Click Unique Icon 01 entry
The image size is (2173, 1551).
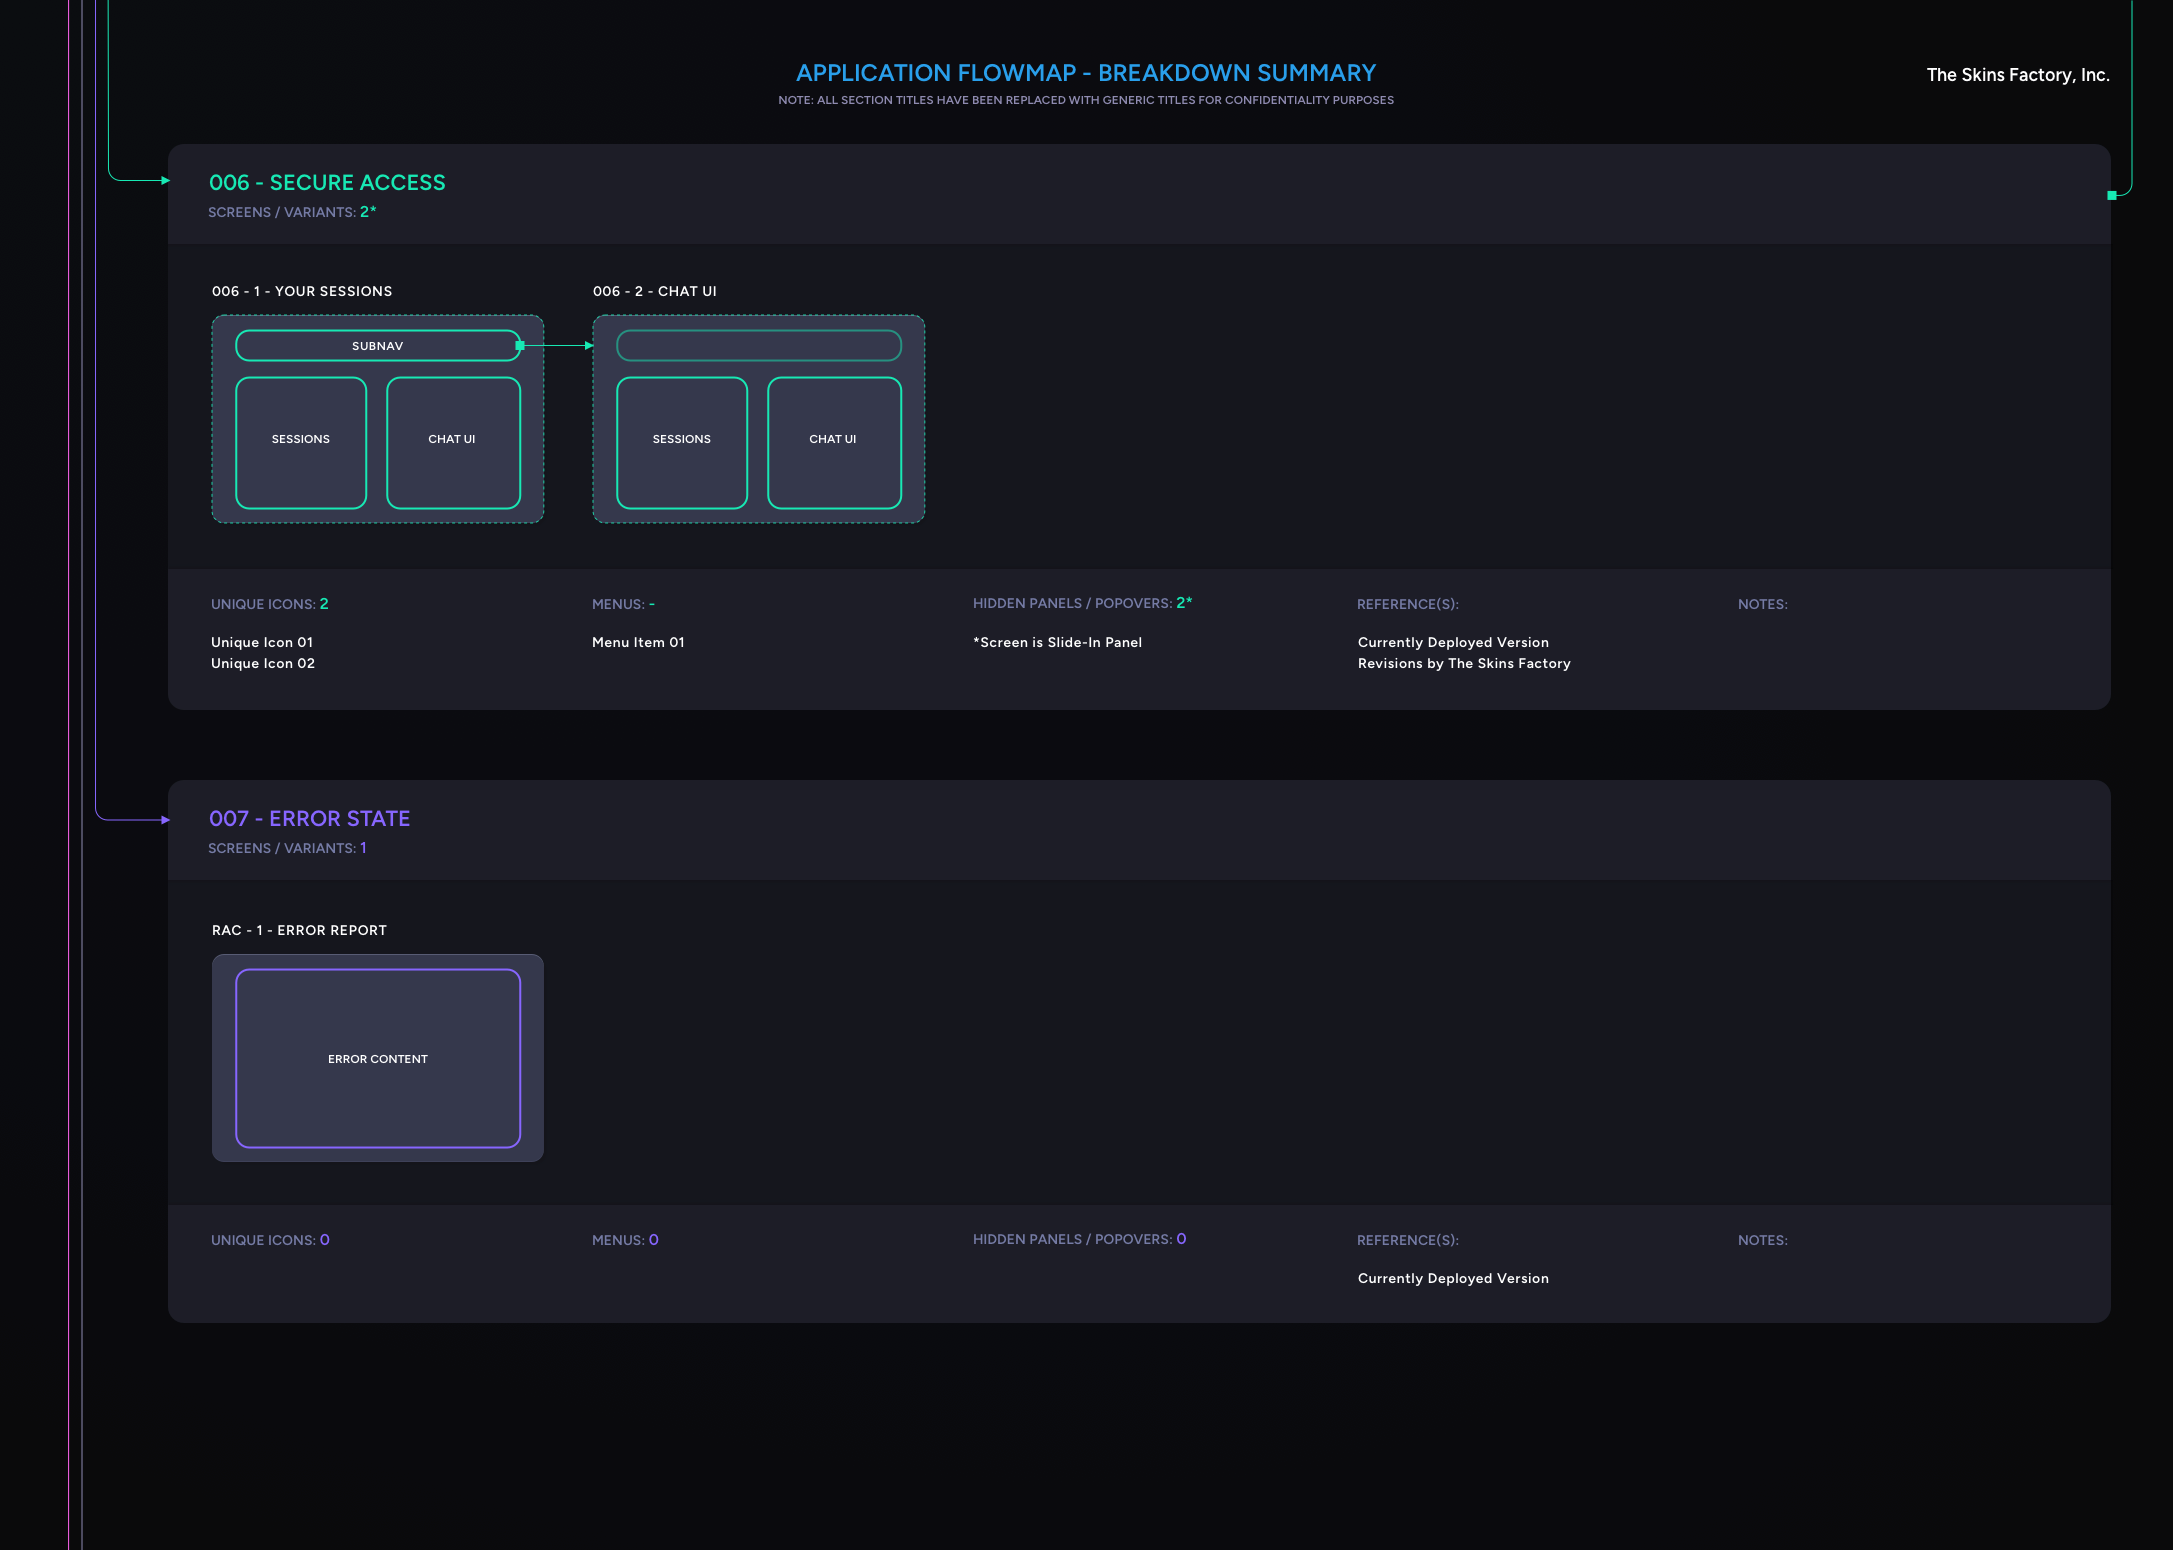pos(262,642)
